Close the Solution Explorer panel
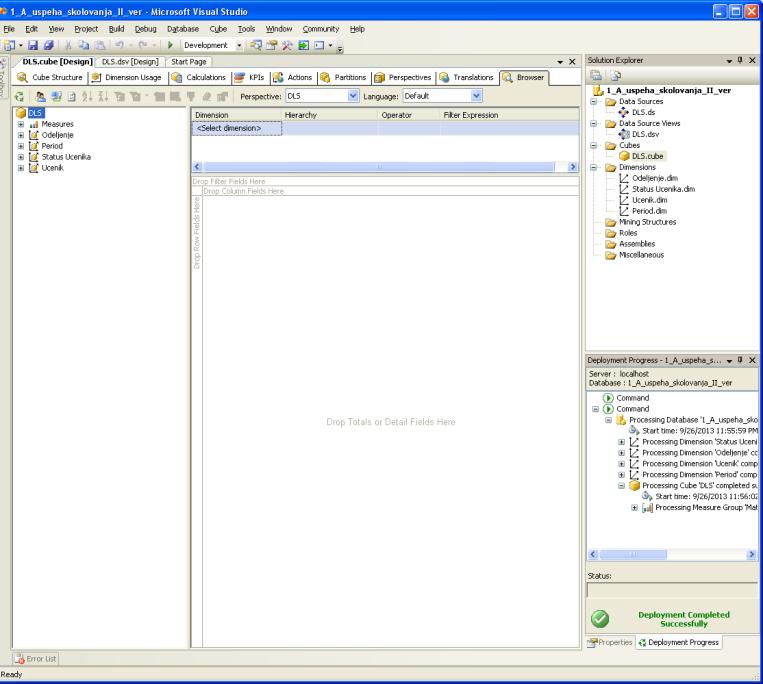The width and height of the screenshot is (763, 684). (x=752, y=60)
